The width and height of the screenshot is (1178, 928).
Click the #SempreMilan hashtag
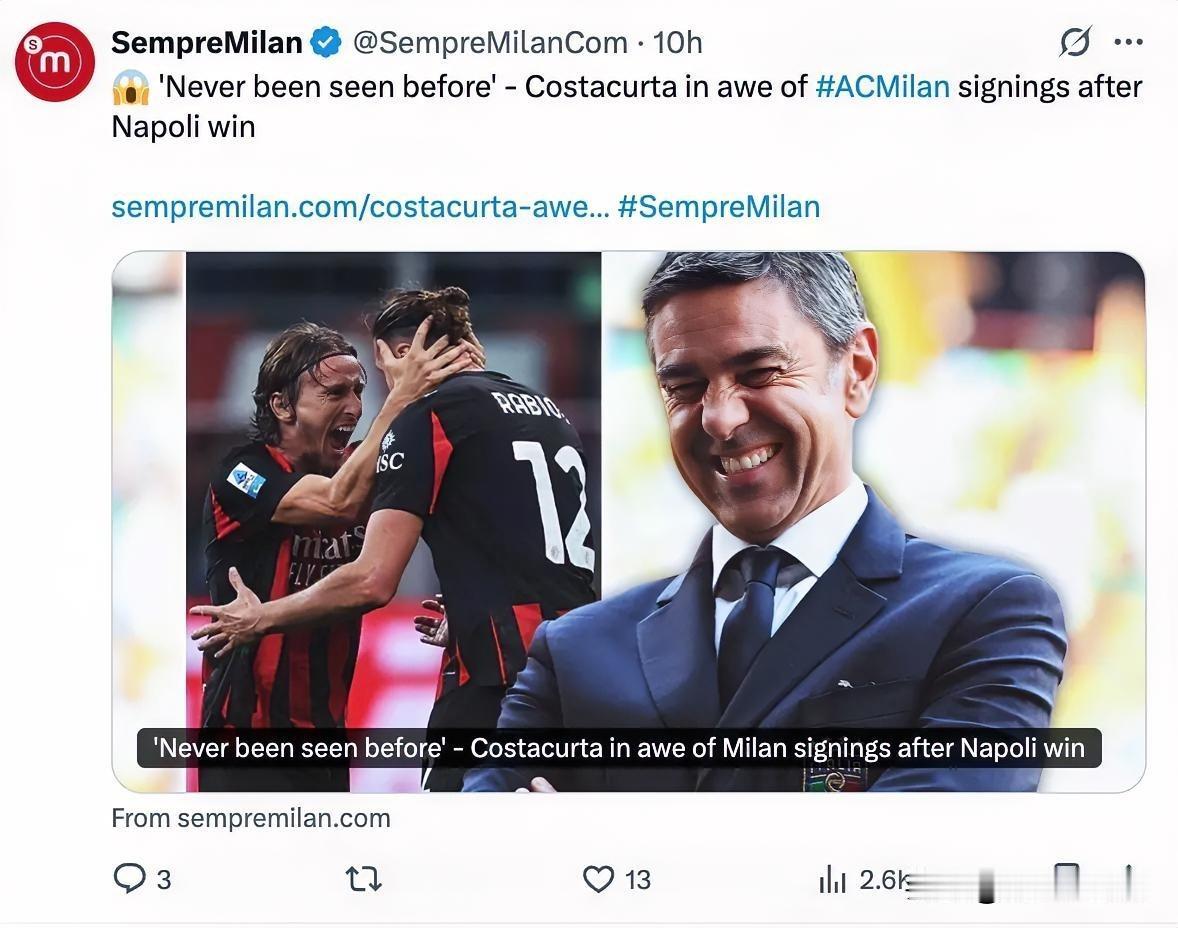click(719, 207)
